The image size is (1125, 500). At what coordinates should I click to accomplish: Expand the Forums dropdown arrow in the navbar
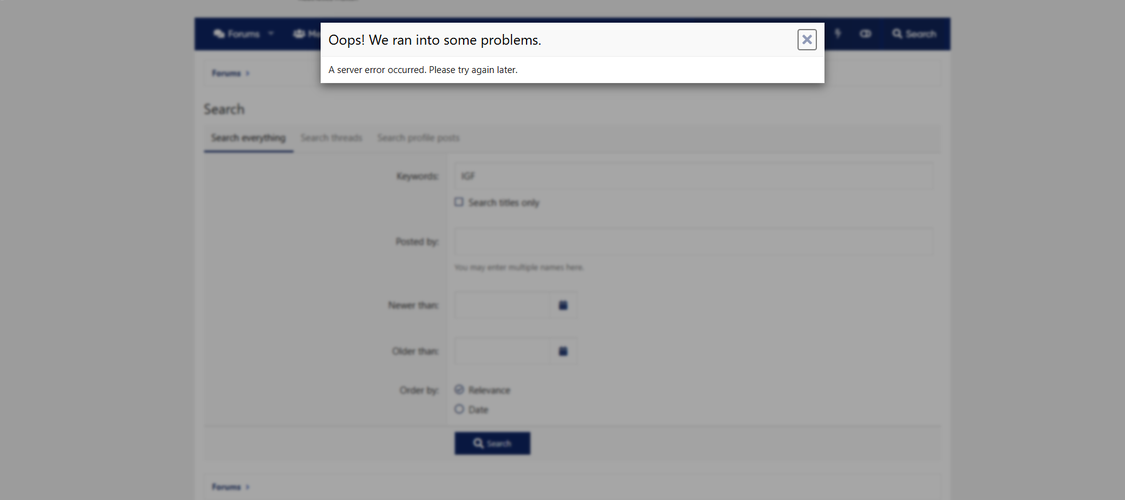click(x=271, y=34)
